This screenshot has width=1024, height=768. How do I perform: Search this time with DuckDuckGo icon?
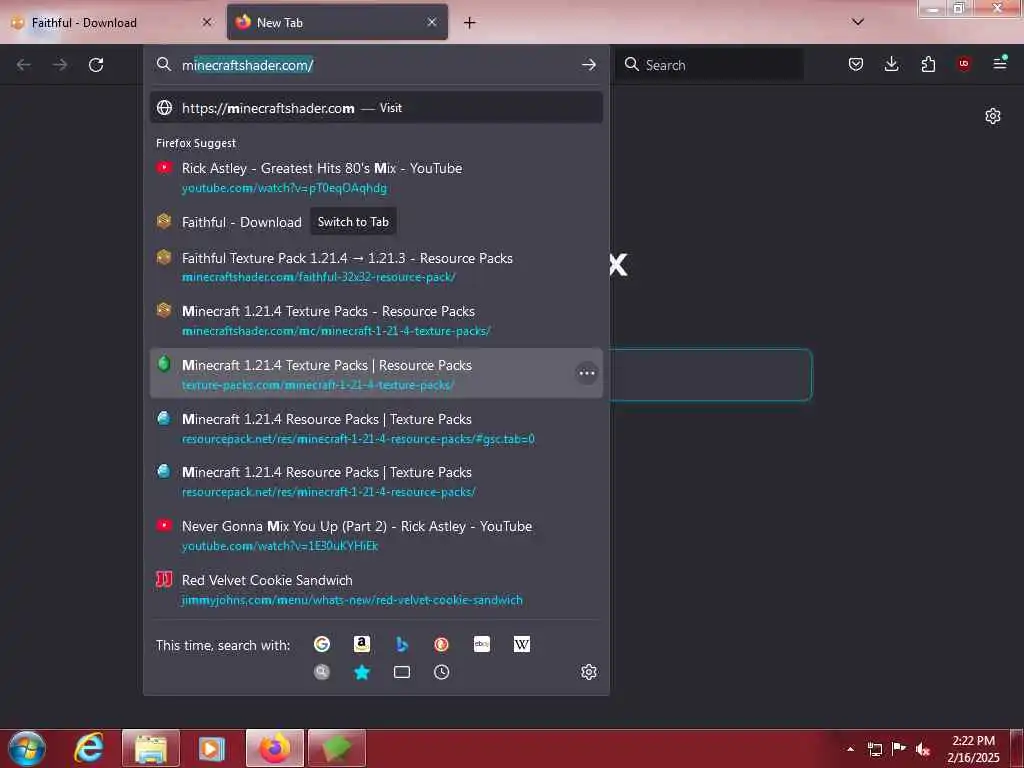click(441, 645)
